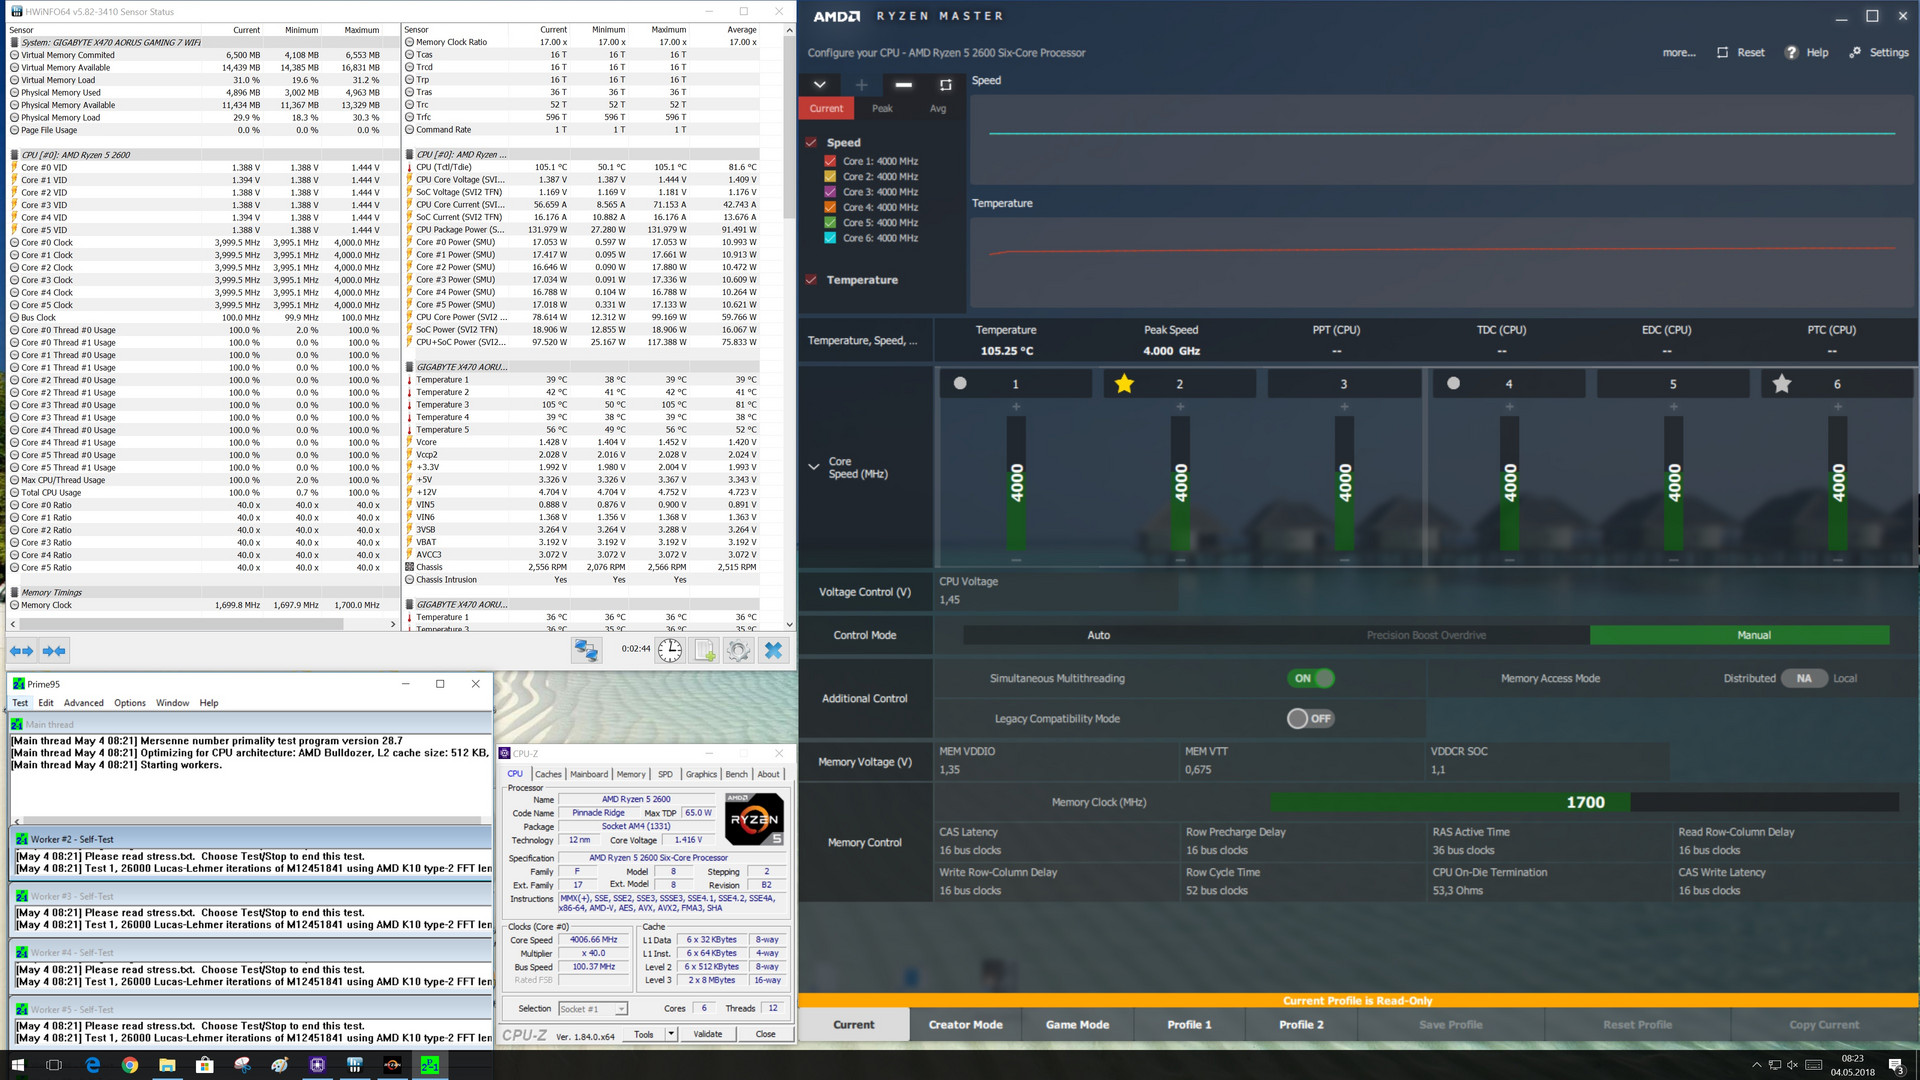This screenshot has width=1920, height=1080.
Task: Show hidden tray icons chevron
Action: click(x=1757, y=1065)
